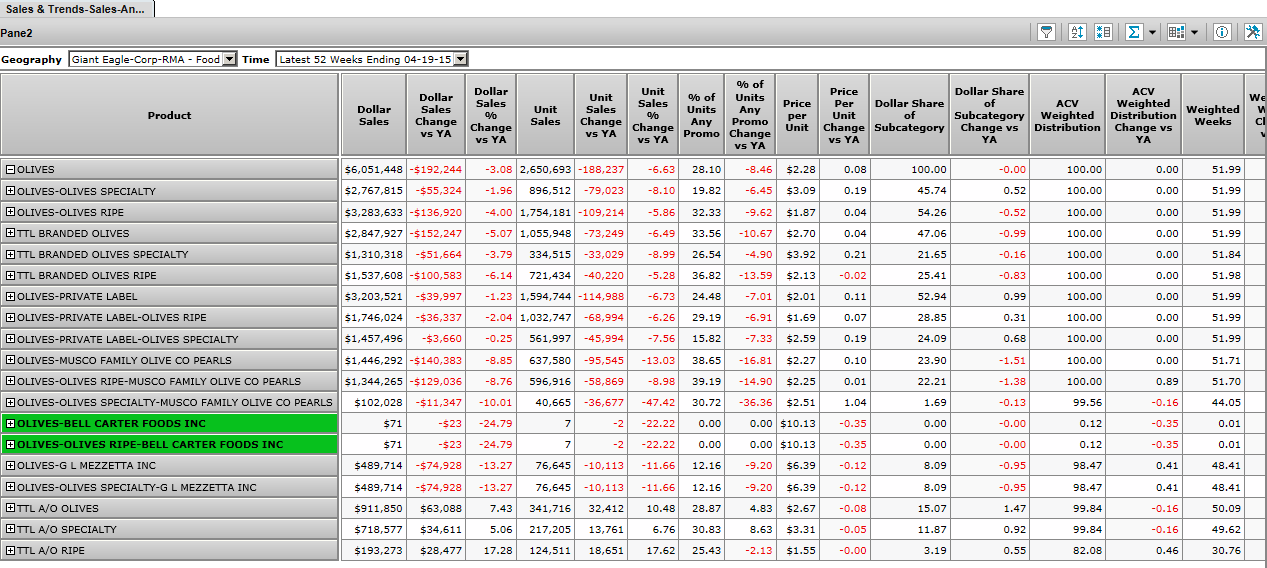Select the Sales & Trends tab
The height and width of the screenshot is (568, 1267).
pos(76,9)
